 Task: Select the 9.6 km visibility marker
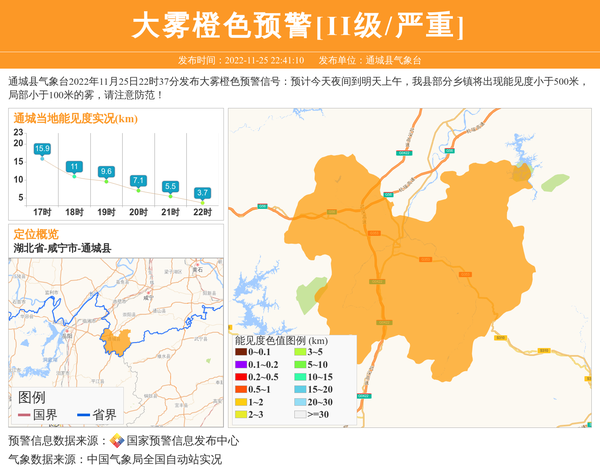point(106,172)
